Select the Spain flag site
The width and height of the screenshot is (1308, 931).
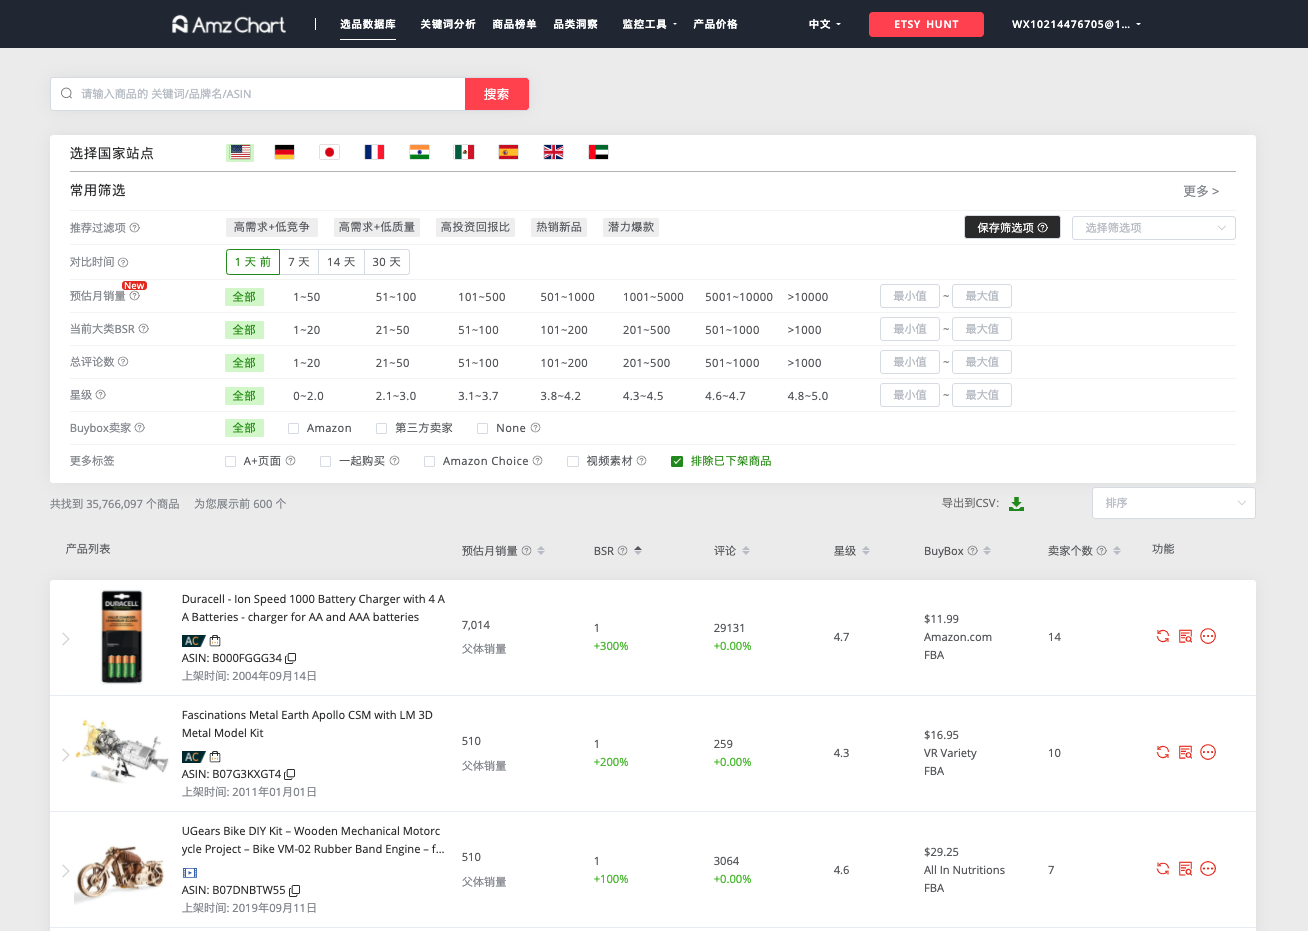(x=509, y=152)
